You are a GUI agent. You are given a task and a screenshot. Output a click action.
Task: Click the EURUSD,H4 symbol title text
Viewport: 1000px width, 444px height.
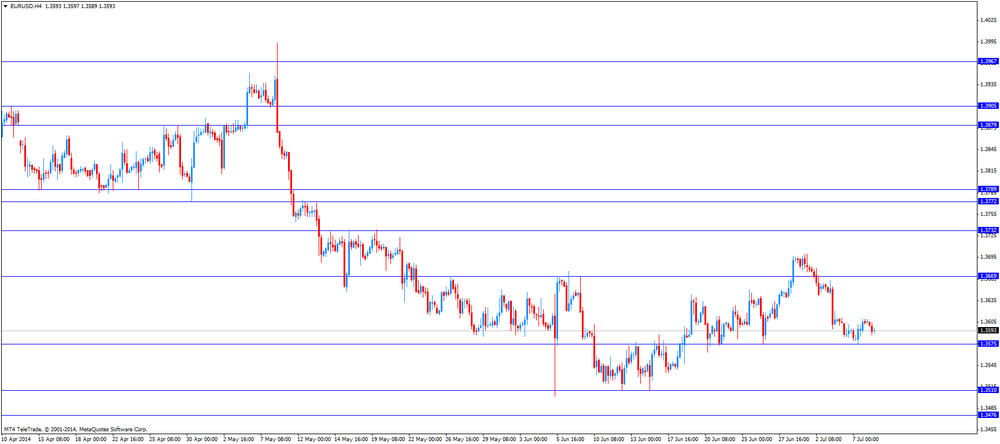tap(26, 5)
